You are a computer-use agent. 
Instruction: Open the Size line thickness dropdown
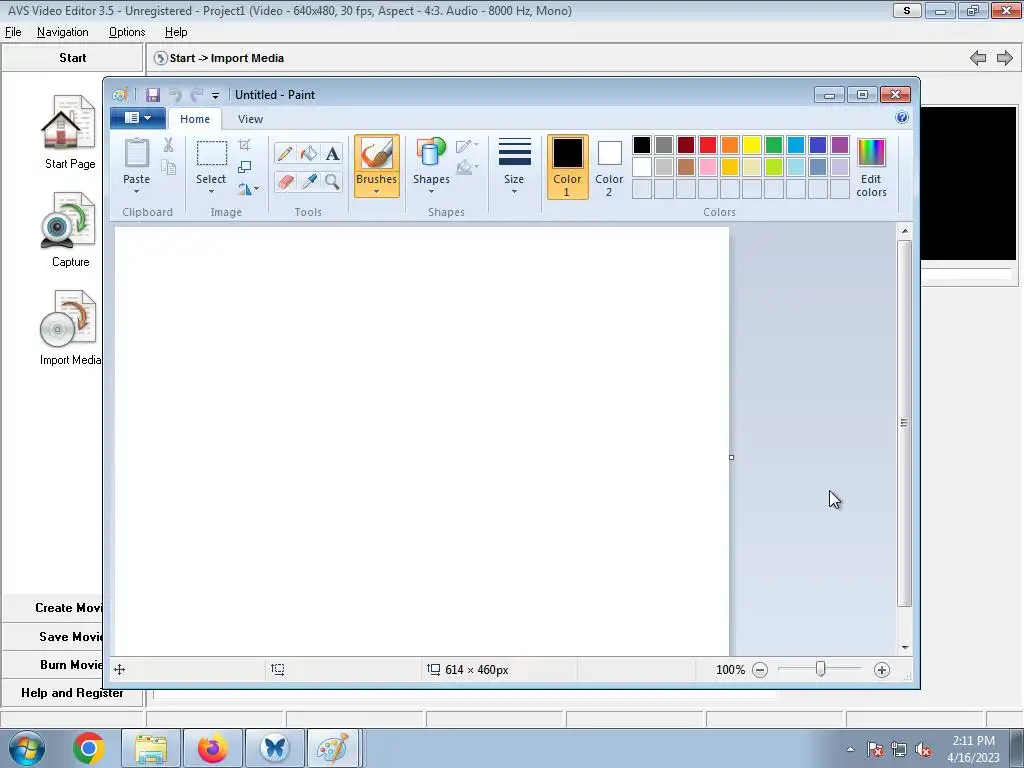pos(514,166)
